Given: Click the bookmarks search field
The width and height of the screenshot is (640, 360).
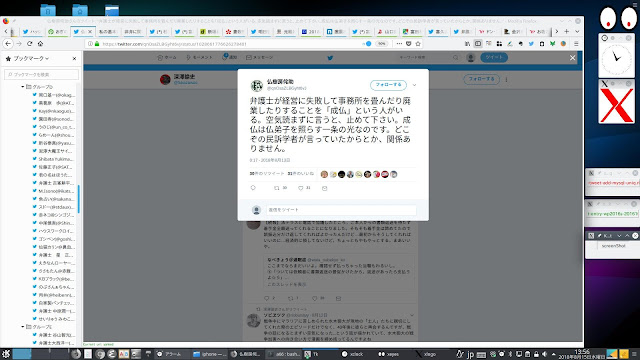Looking at the screenshot, I should pos(41,74).
